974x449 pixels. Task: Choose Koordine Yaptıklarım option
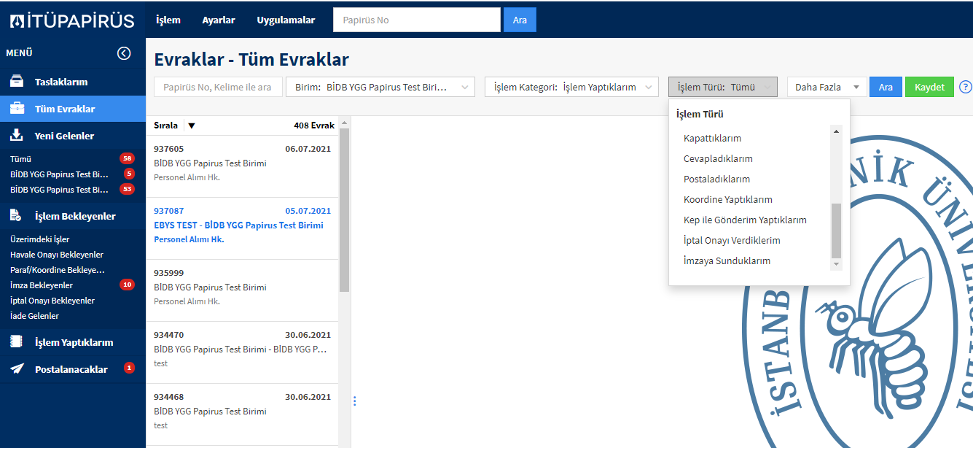(x=727, y=199)
